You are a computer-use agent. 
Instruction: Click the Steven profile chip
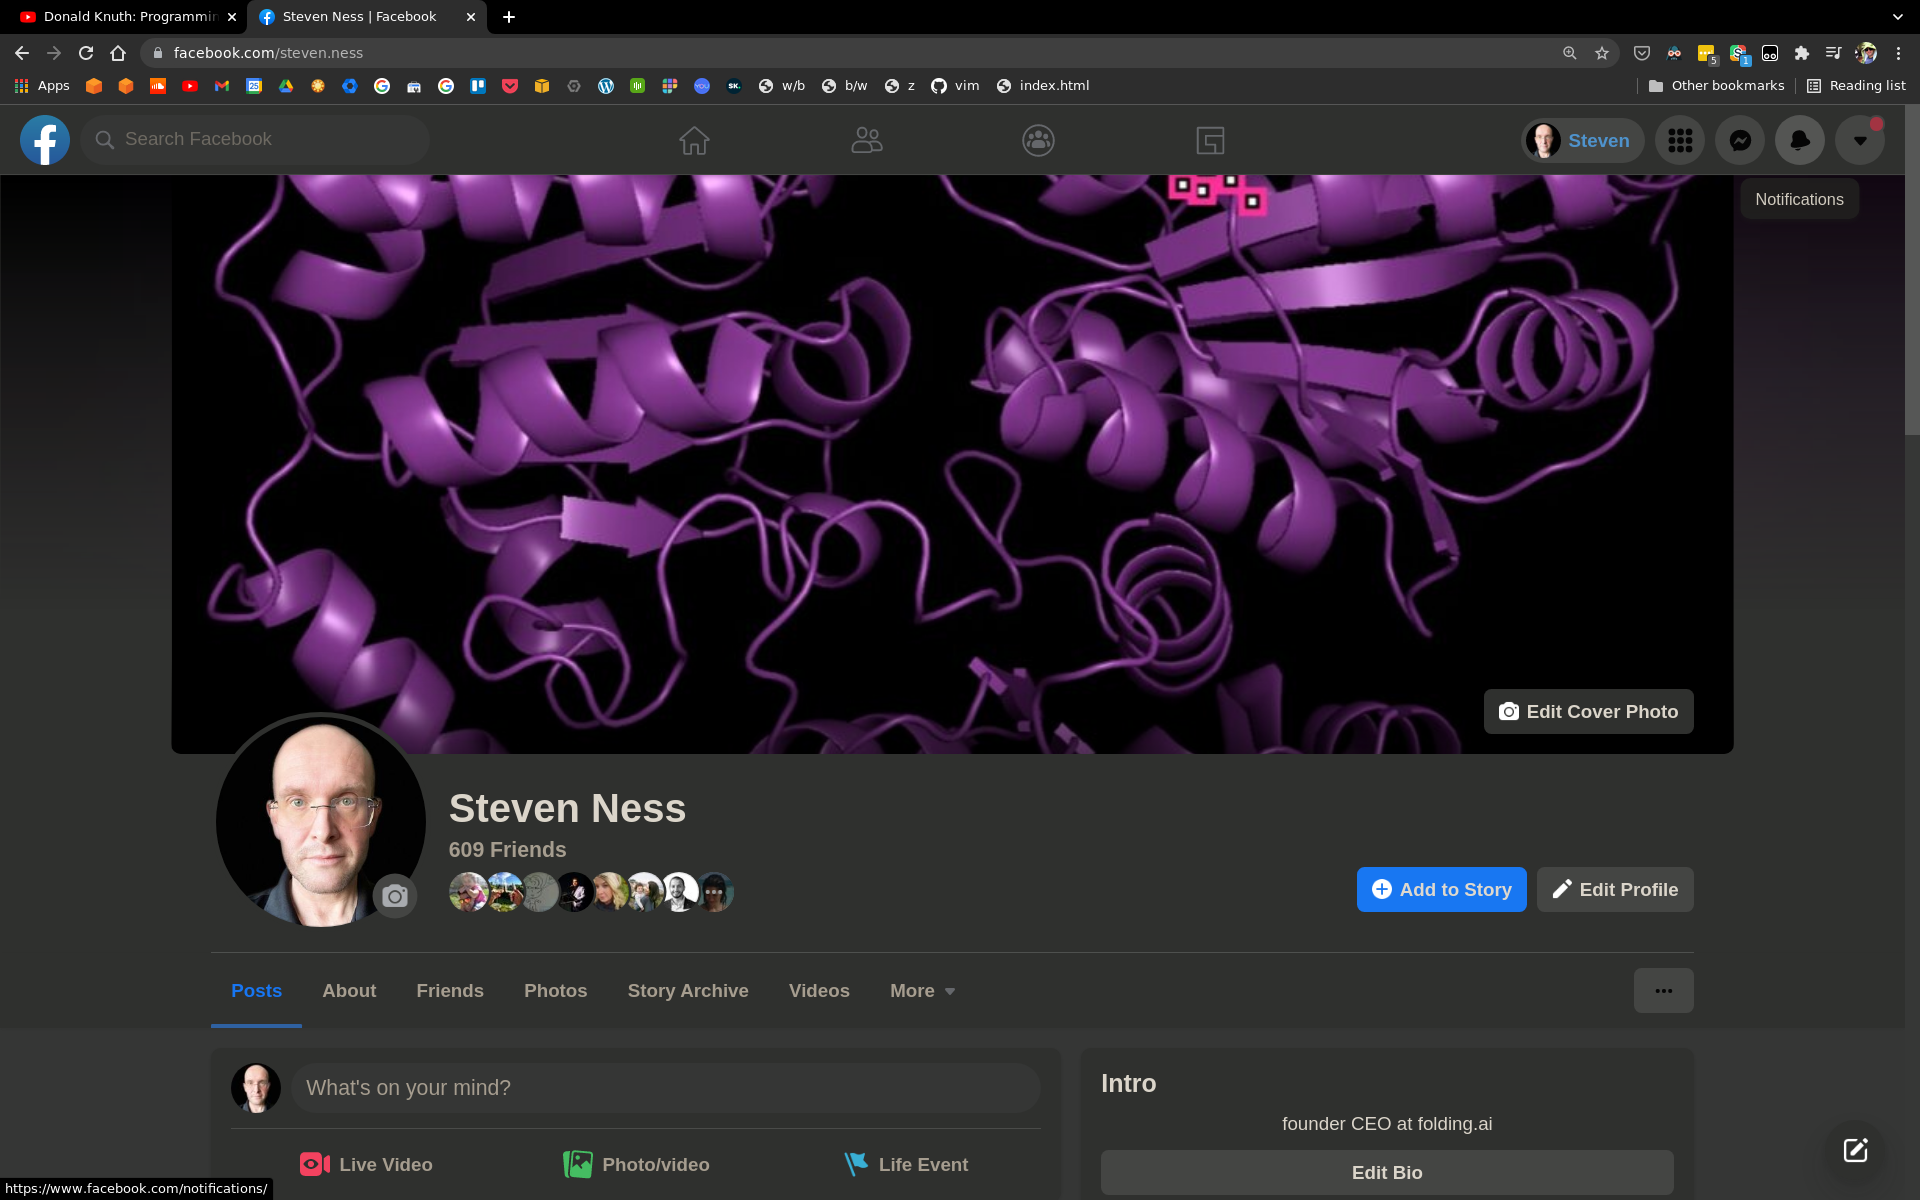[x=1583, y=140]
